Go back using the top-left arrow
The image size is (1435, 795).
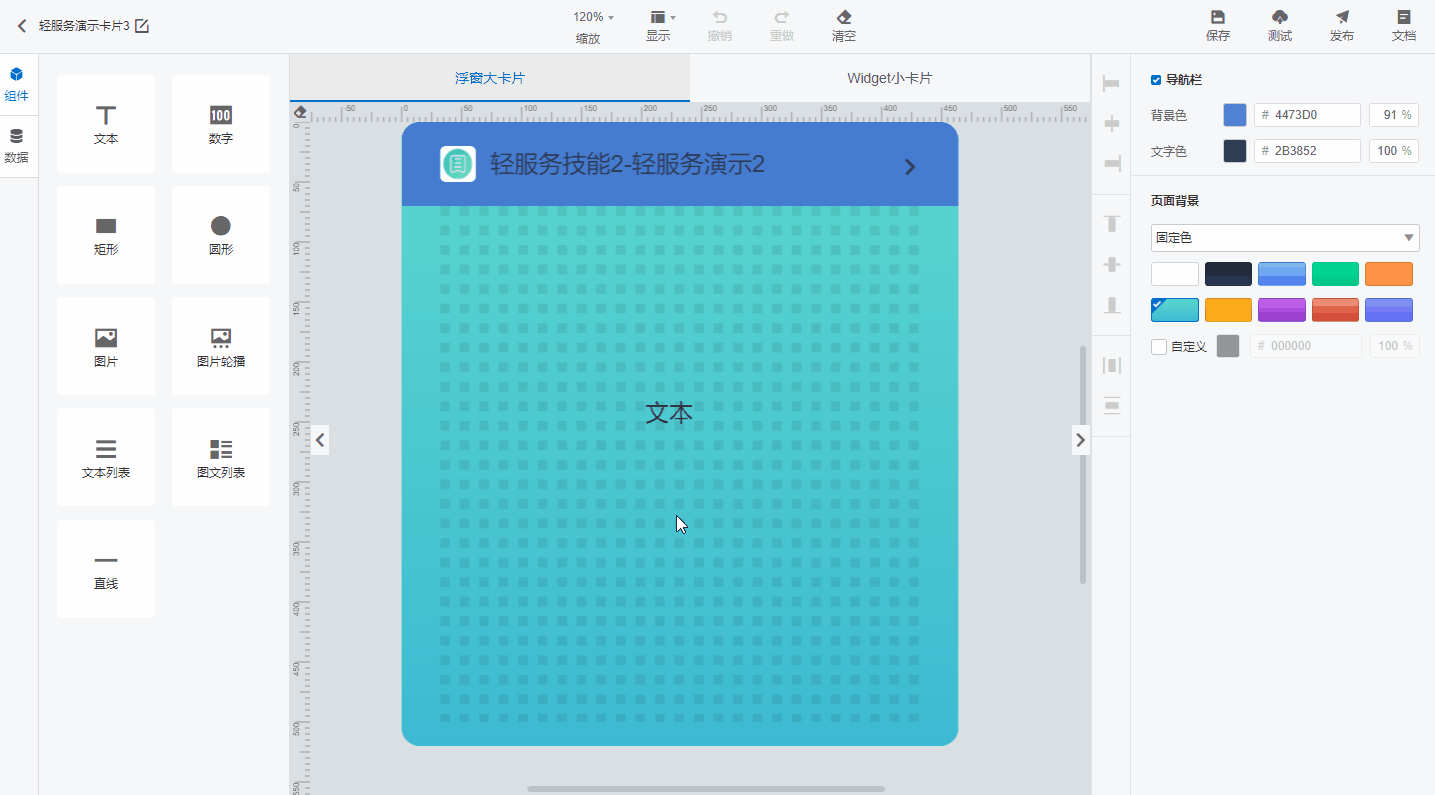(x=22, y=26)
